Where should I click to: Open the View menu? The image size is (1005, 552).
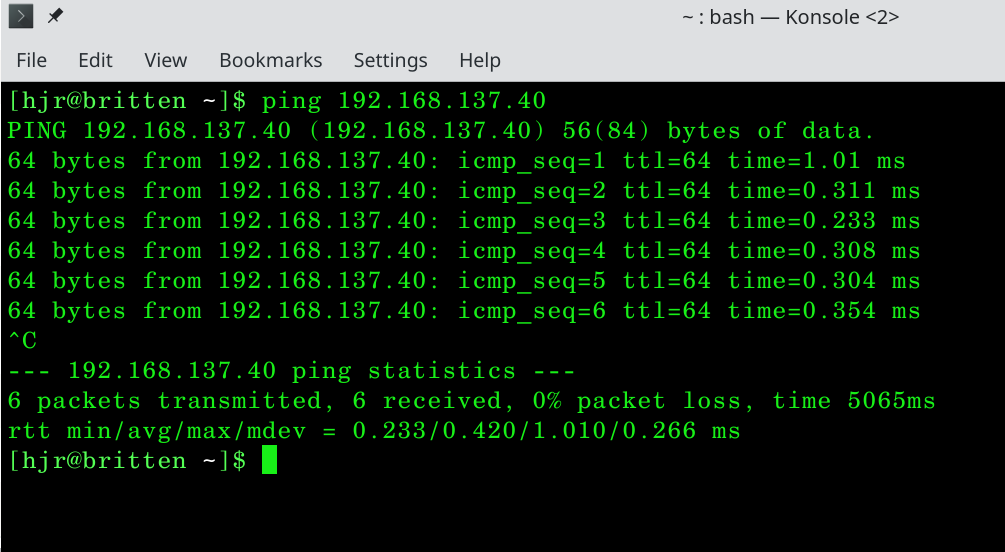(x=166, y=60)
